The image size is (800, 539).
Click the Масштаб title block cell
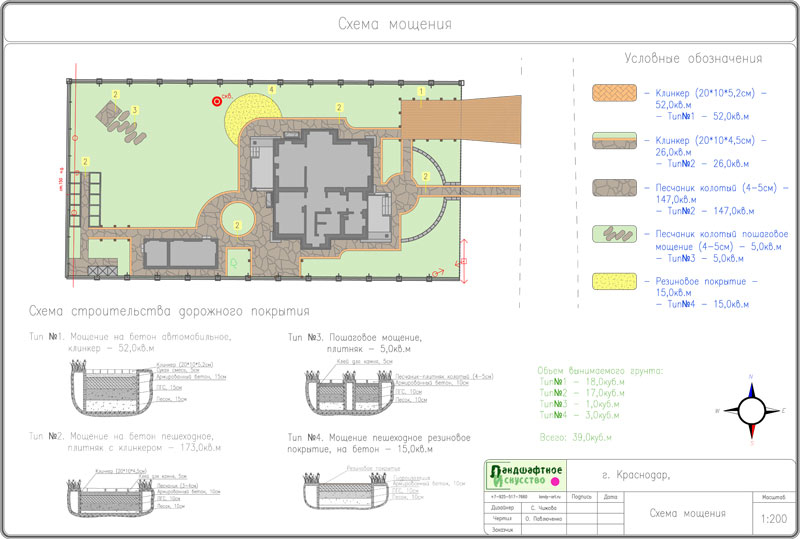(x=774, y=497)
